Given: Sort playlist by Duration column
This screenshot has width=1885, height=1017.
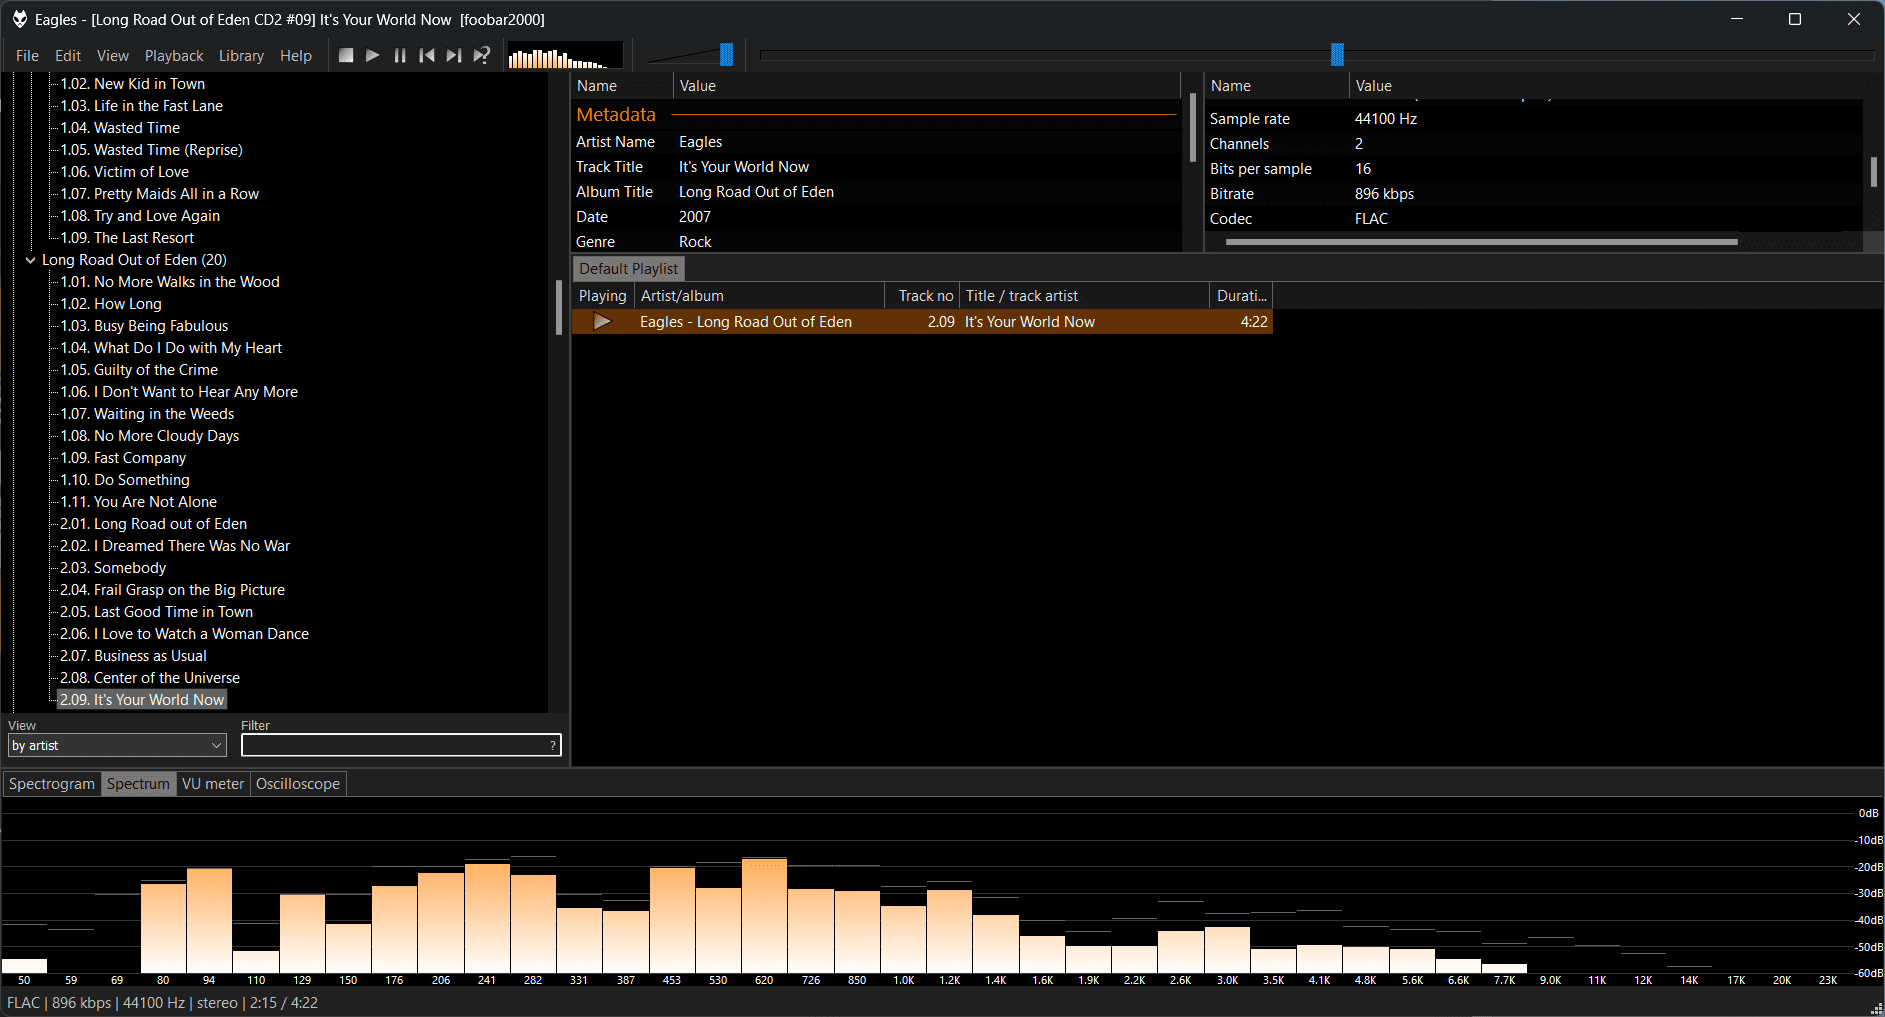Looking at the screenshot, I should [1242, 296].
